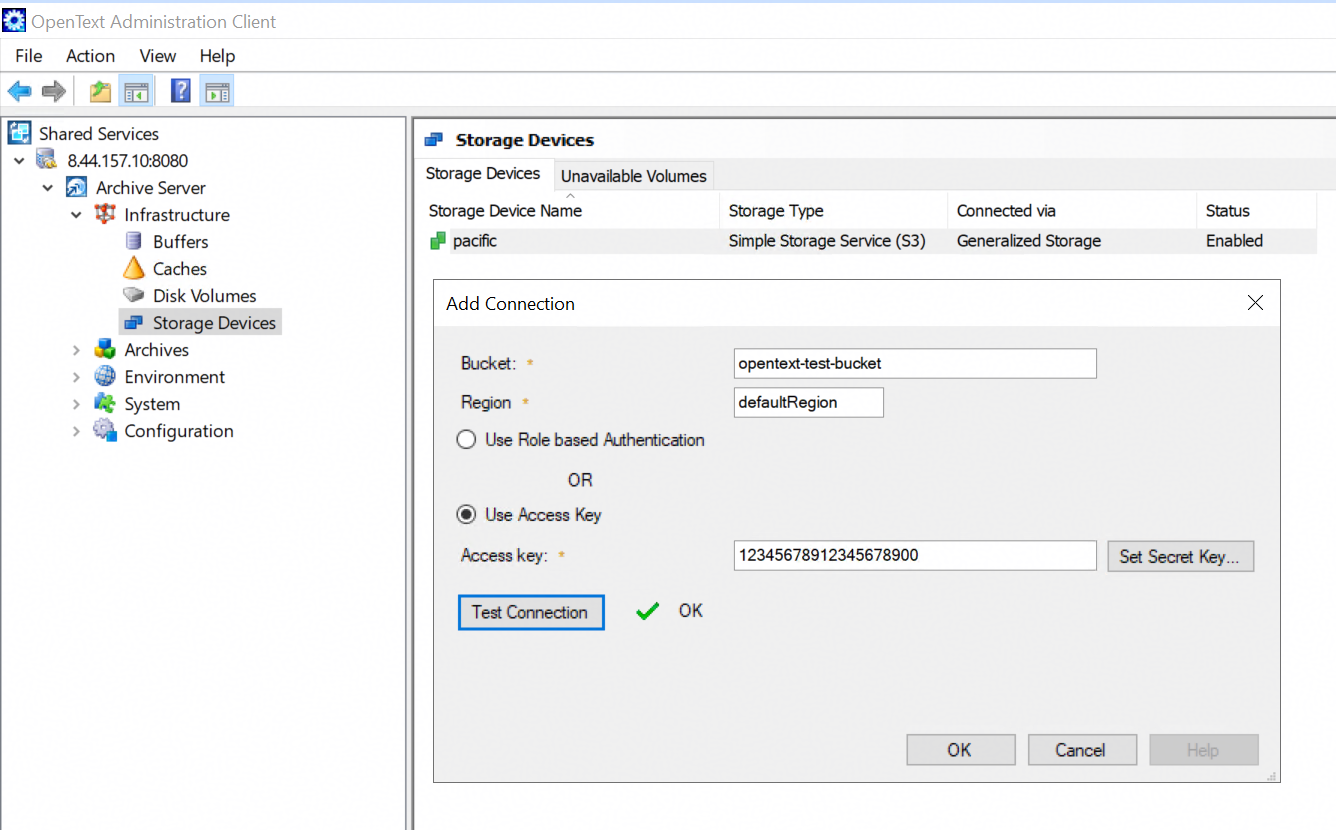
Task: Click the Up one level folder icon
Action: (x=100, y=92)
